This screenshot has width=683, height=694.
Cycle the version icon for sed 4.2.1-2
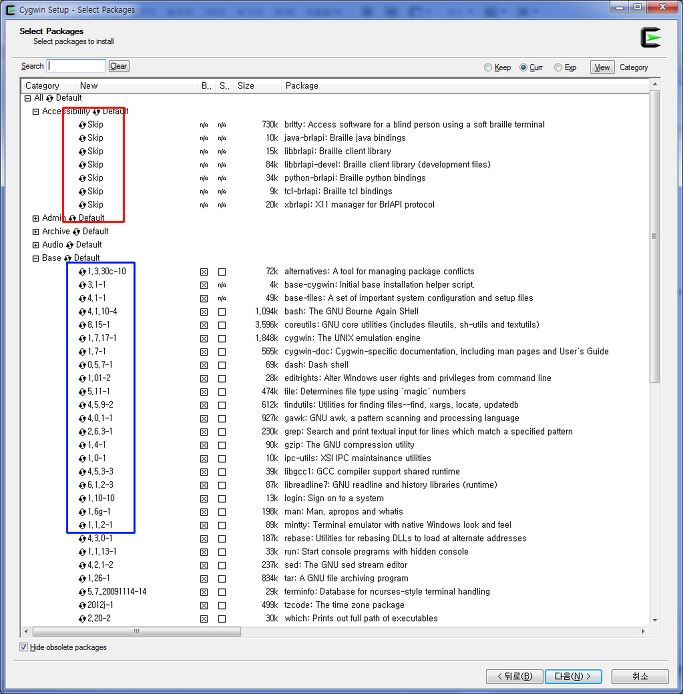click(x=82, y=566)
